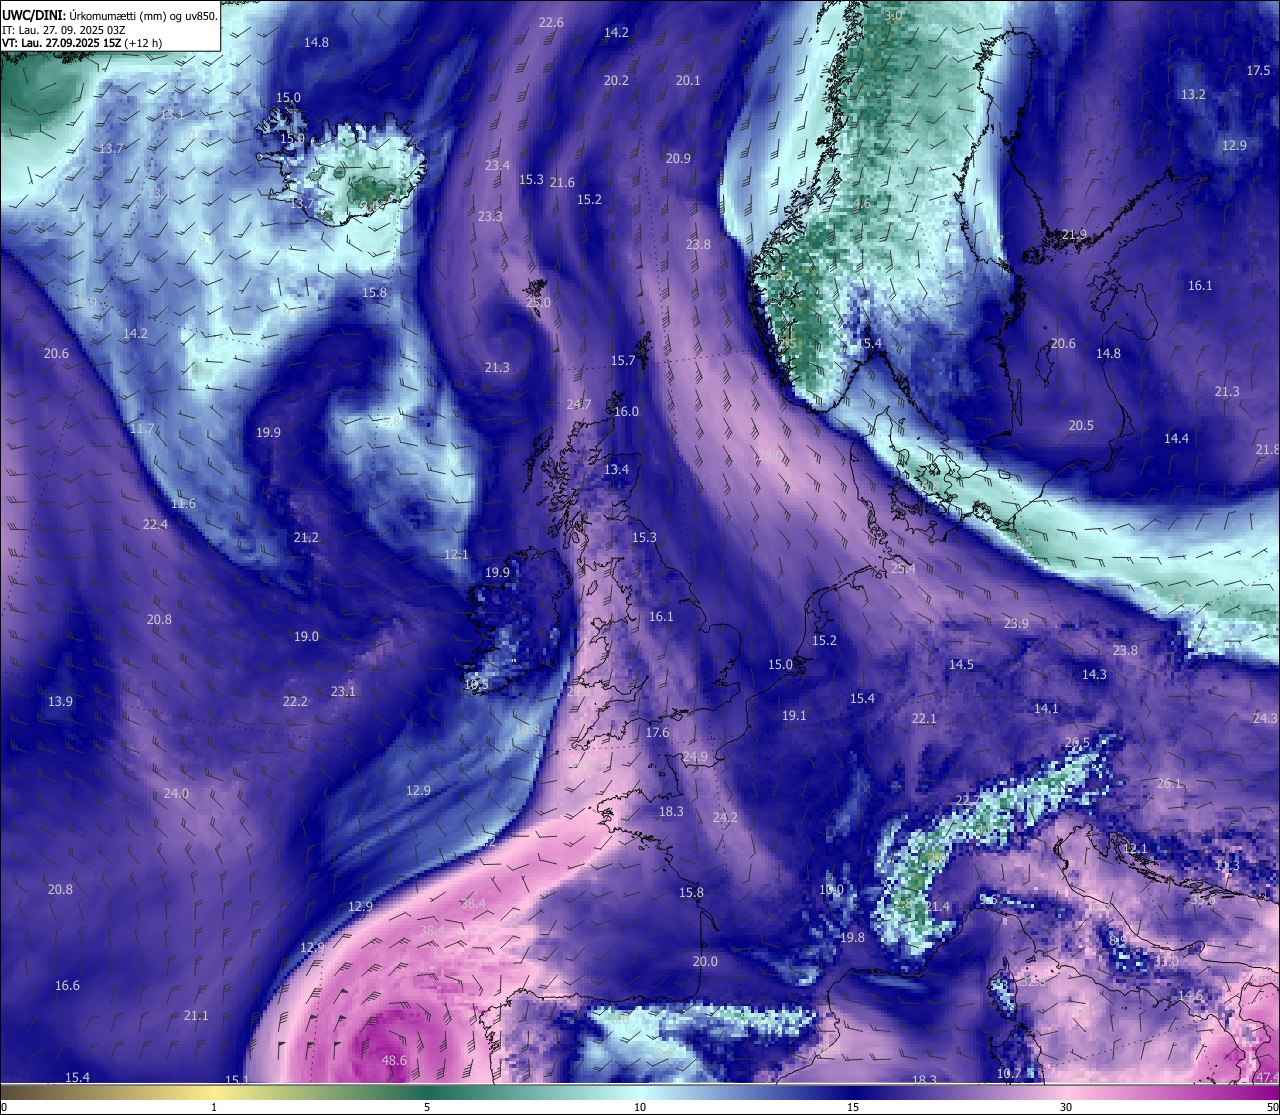Click the 1 tick on colour scale

point(214,1107)
